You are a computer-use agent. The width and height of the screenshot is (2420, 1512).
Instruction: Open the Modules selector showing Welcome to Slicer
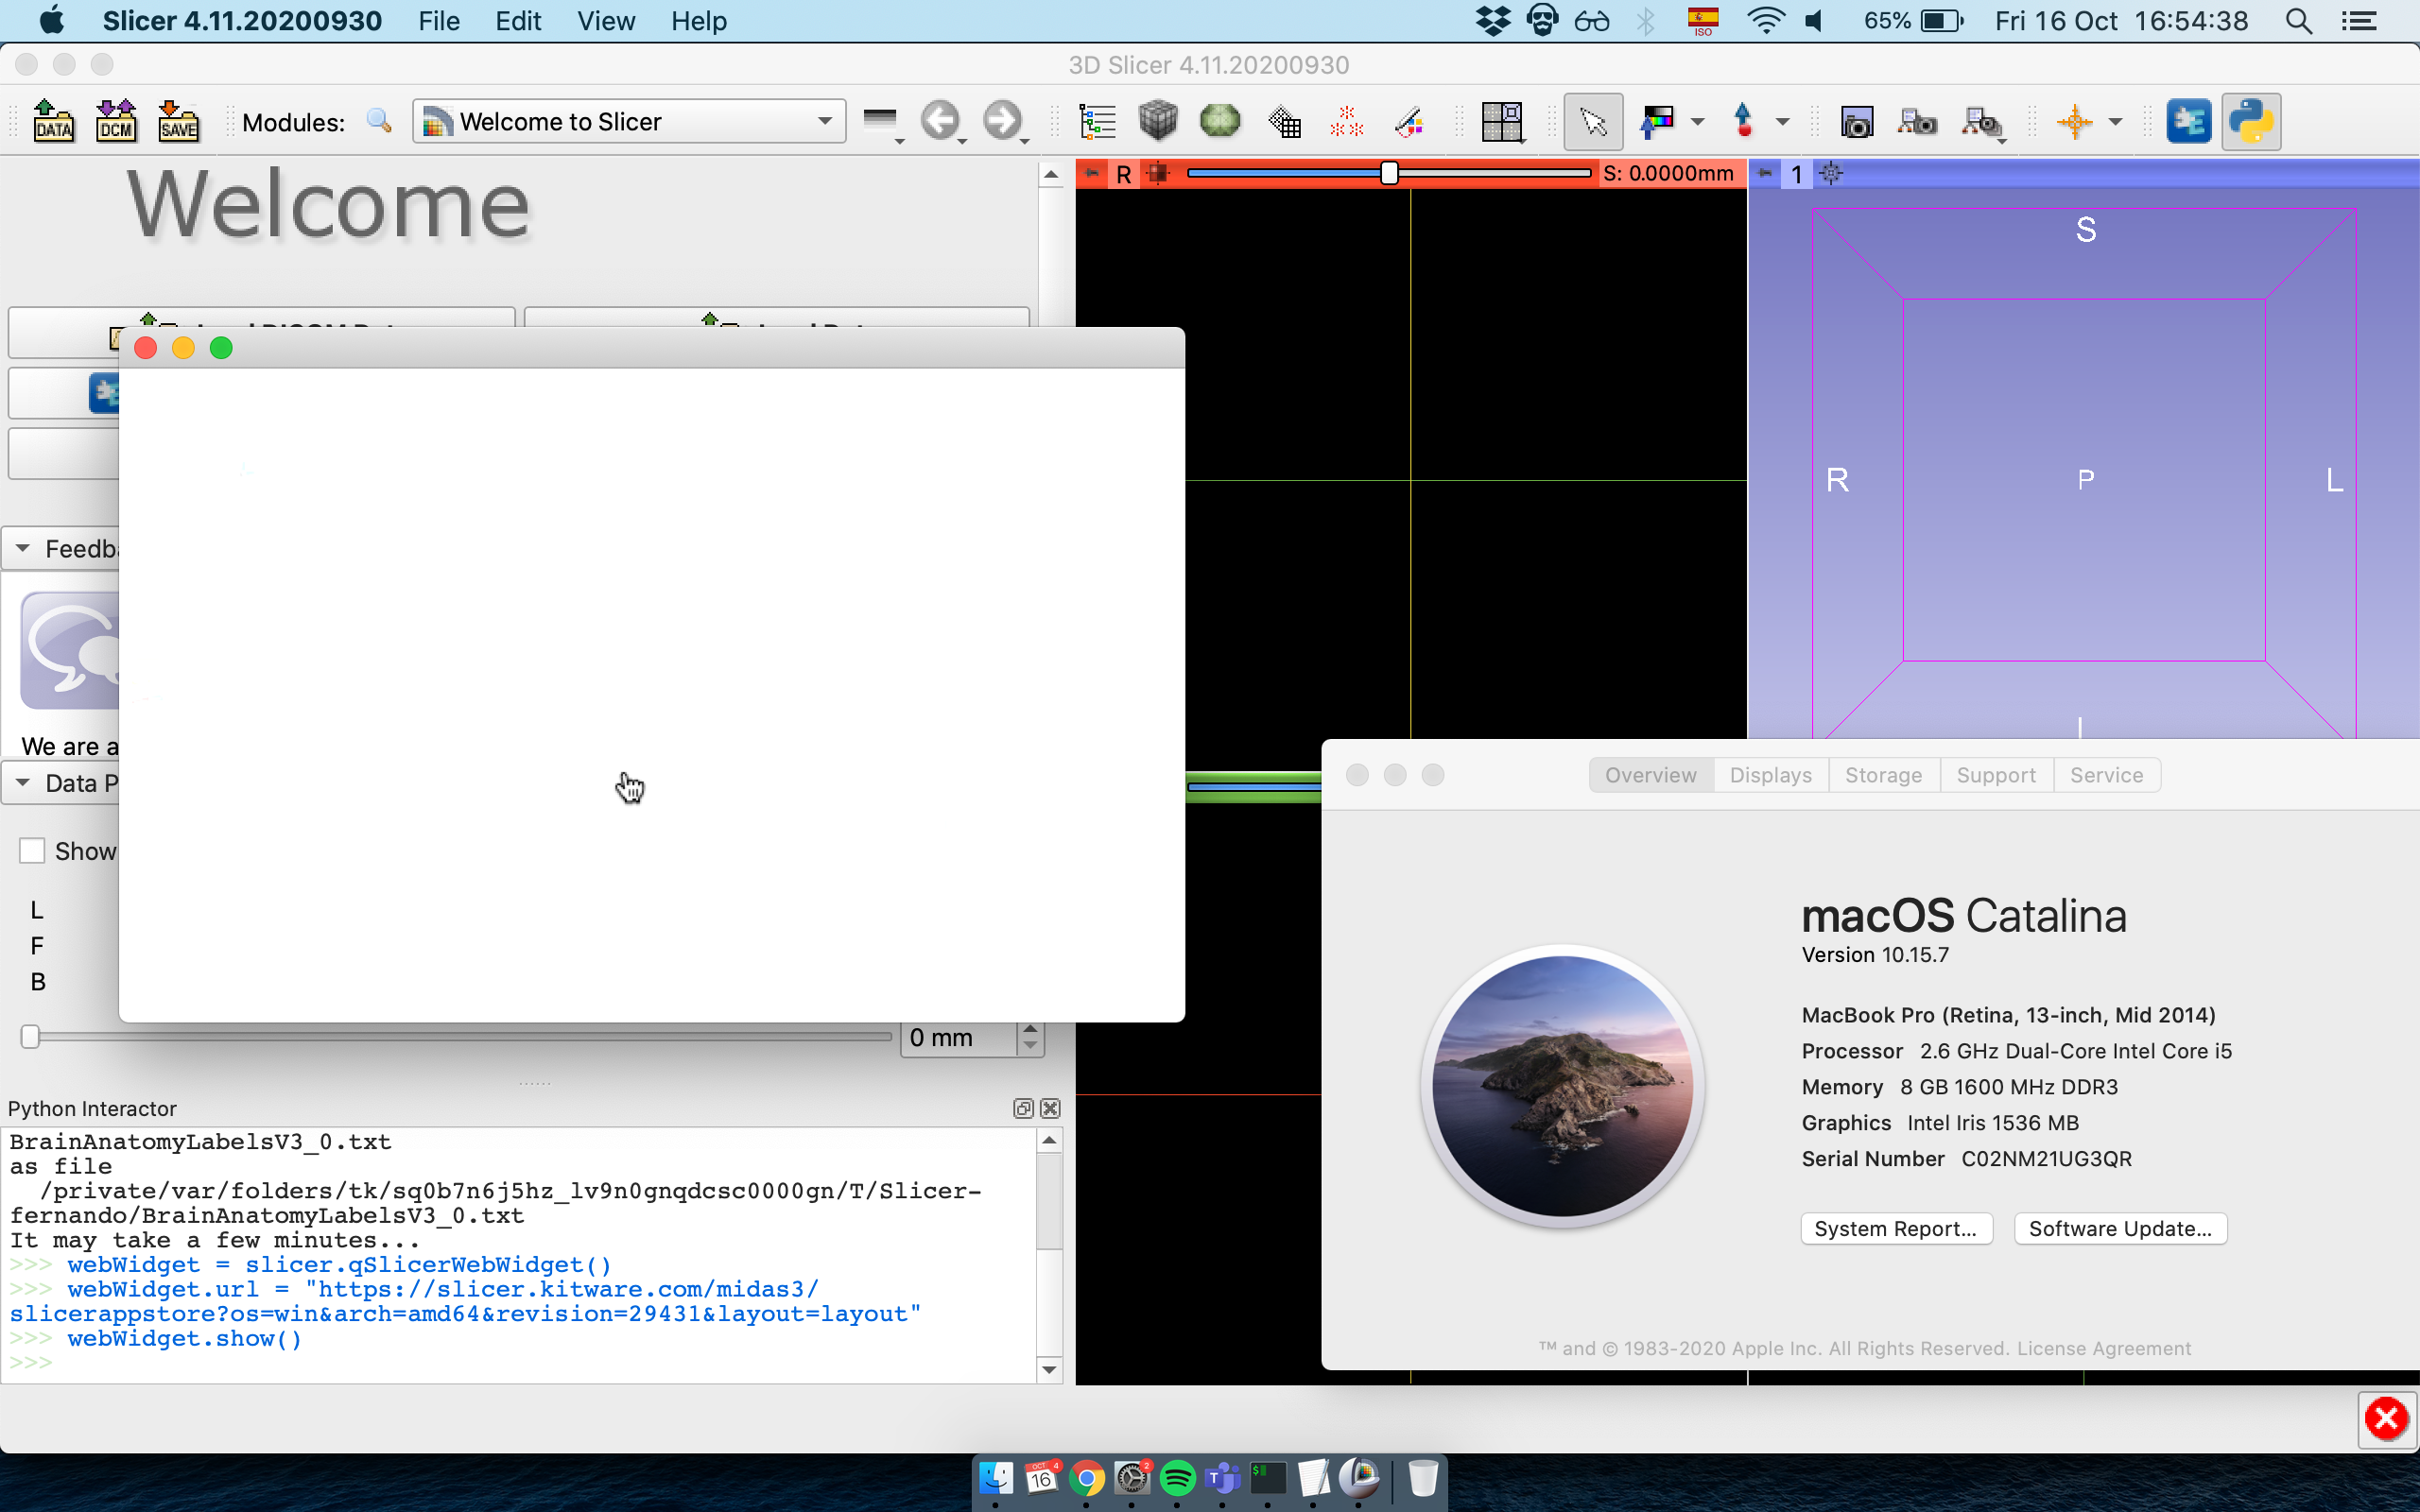pyautogui.click(x=628, y=120)
